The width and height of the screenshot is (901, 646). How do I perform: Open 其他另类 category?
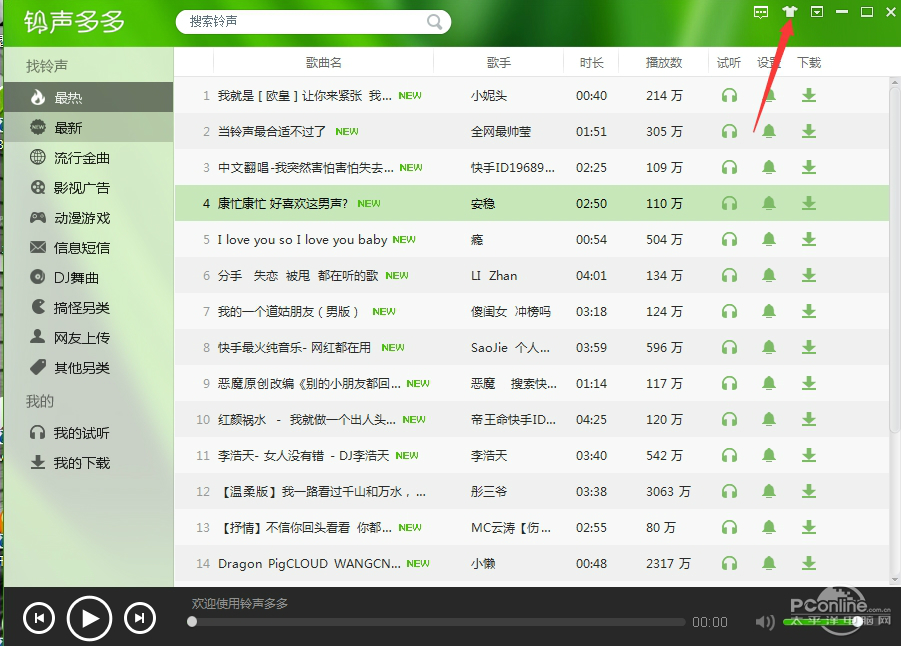(x=88, y=367)
